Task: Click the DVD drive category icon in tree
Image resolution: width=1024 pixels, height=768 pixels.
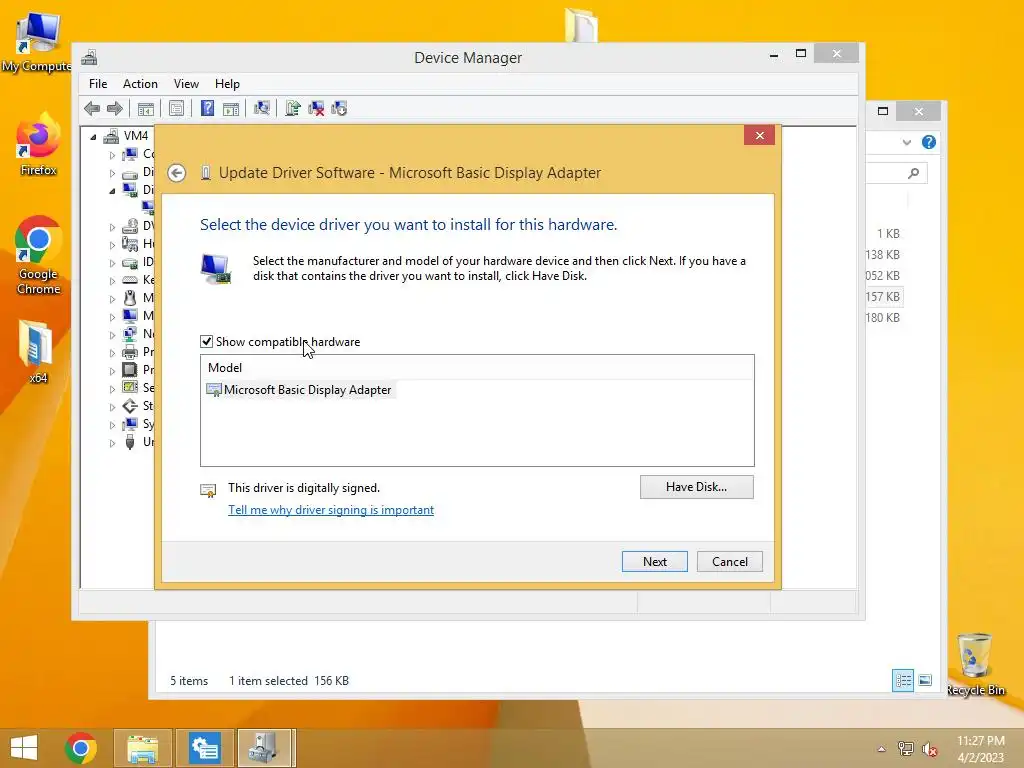Action: [130, 226]
